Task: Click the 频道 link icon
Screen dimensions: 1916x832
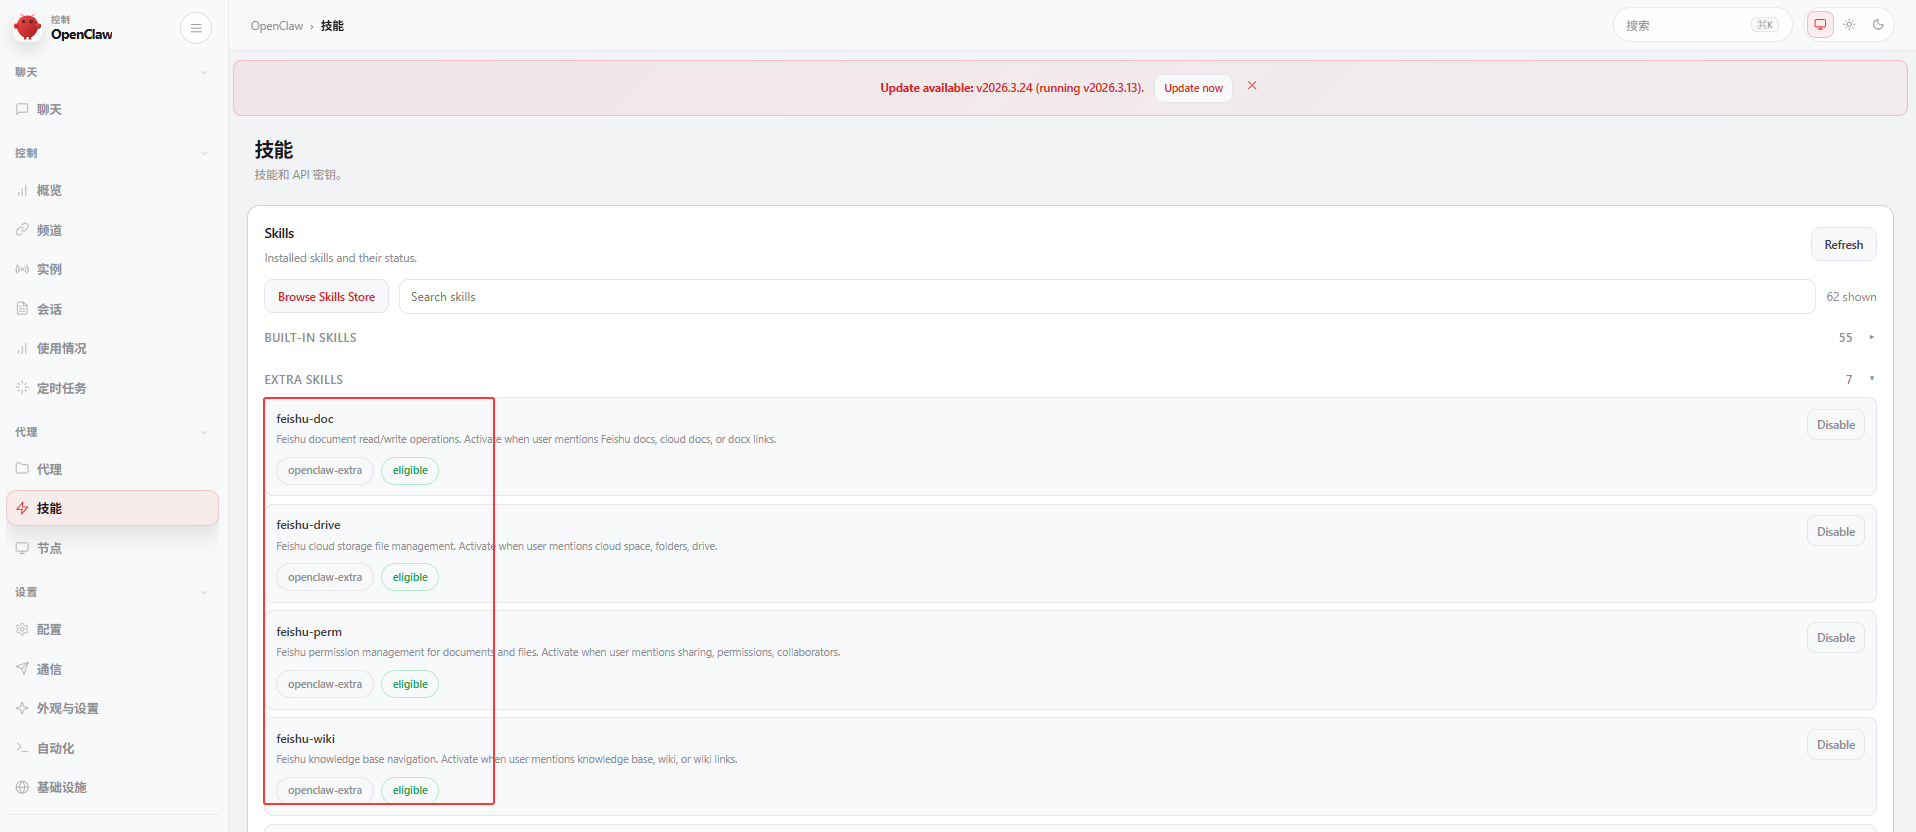Action: (x=22, y=230)
